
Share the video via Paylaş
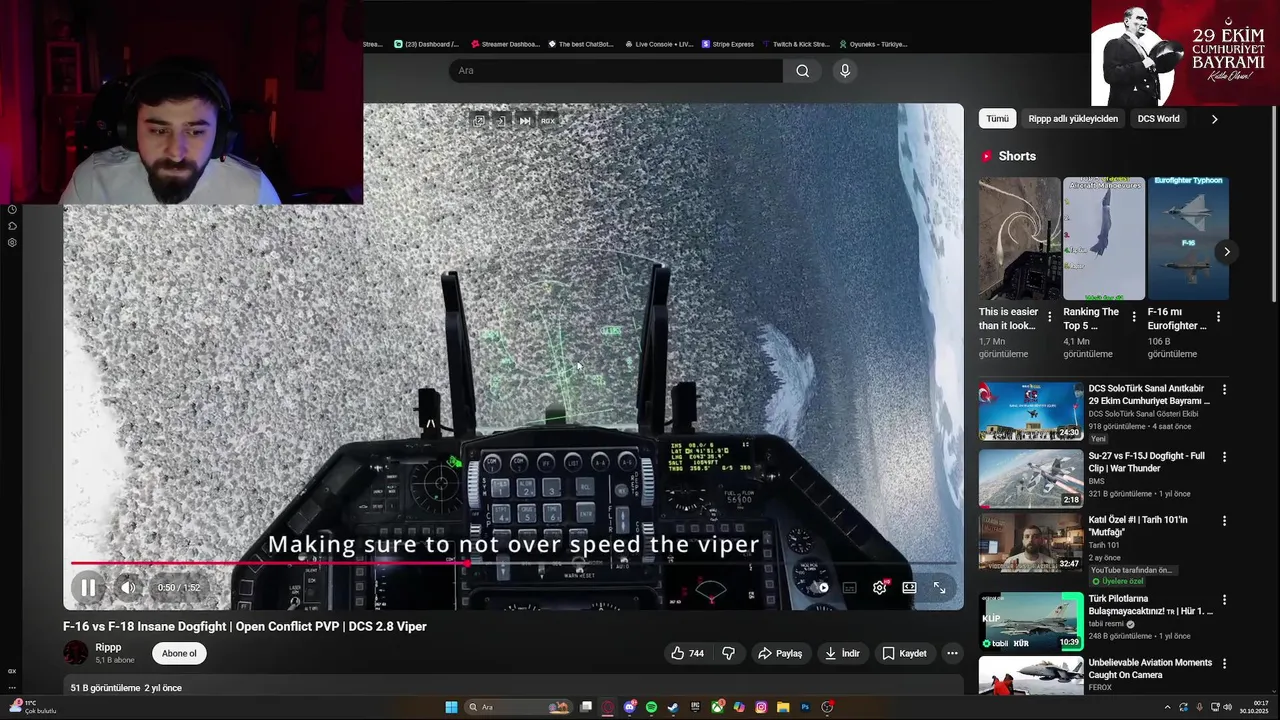[x=780, y=653]
